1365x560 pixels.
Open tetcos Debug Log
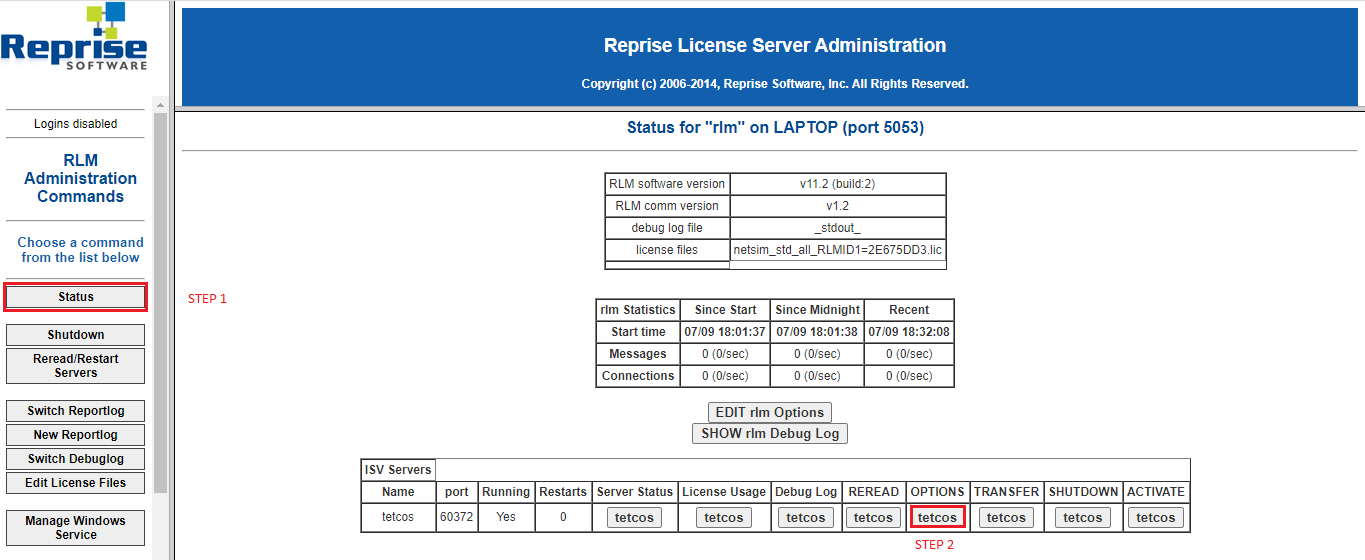point(806,518)
